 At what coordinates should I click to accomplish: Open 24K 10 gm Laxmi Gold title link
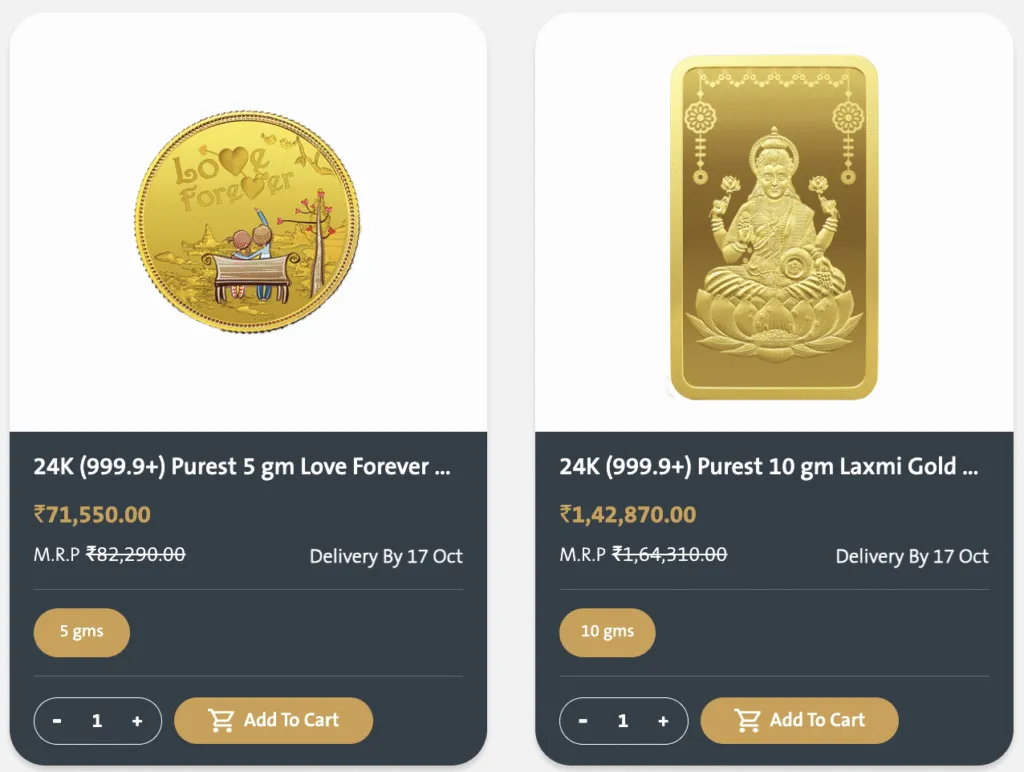769,467
